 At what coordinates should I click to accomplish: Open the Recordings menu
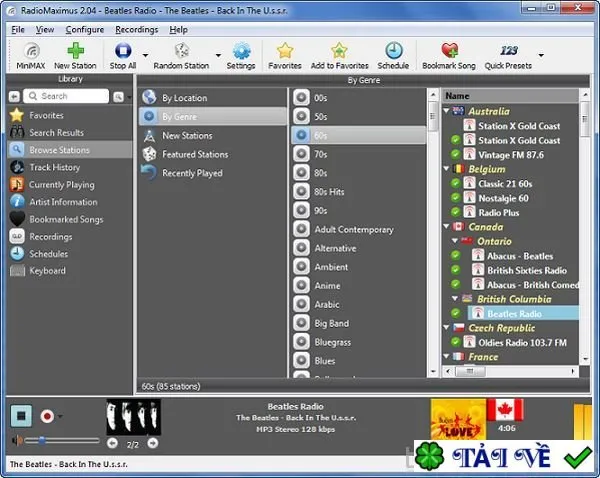point(137,29)
